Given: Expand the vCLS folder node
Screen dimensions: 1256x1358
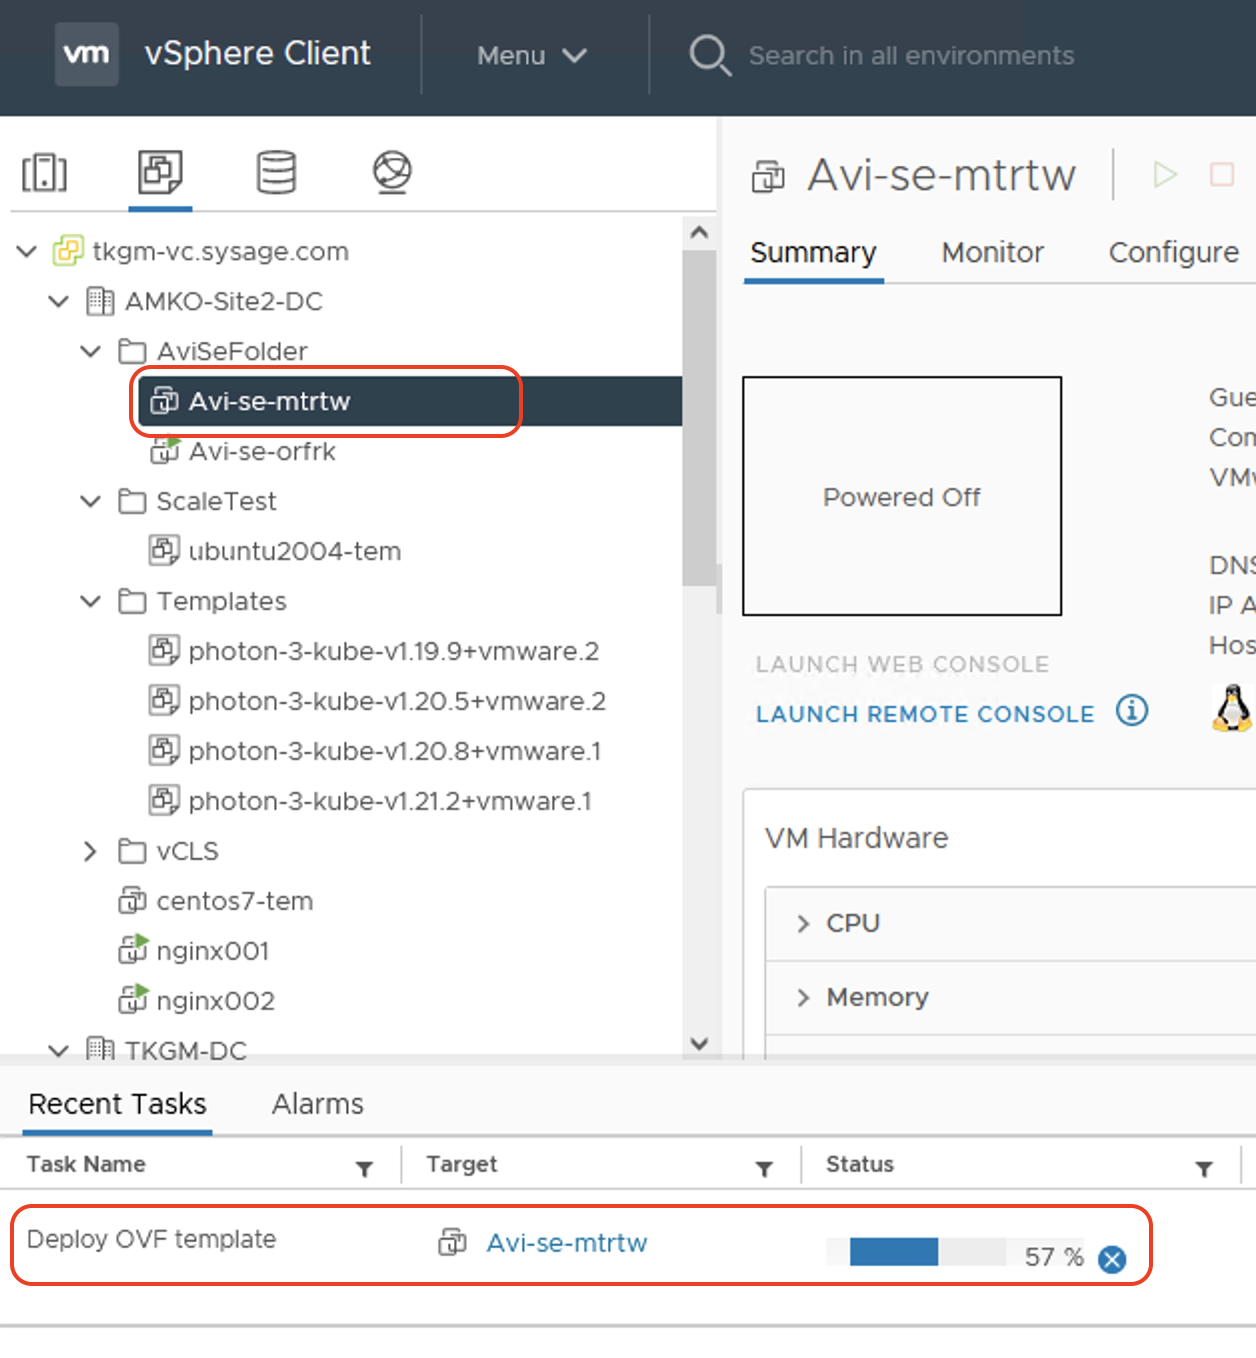Looking at the screenshot, I should (x=91, y=851).
